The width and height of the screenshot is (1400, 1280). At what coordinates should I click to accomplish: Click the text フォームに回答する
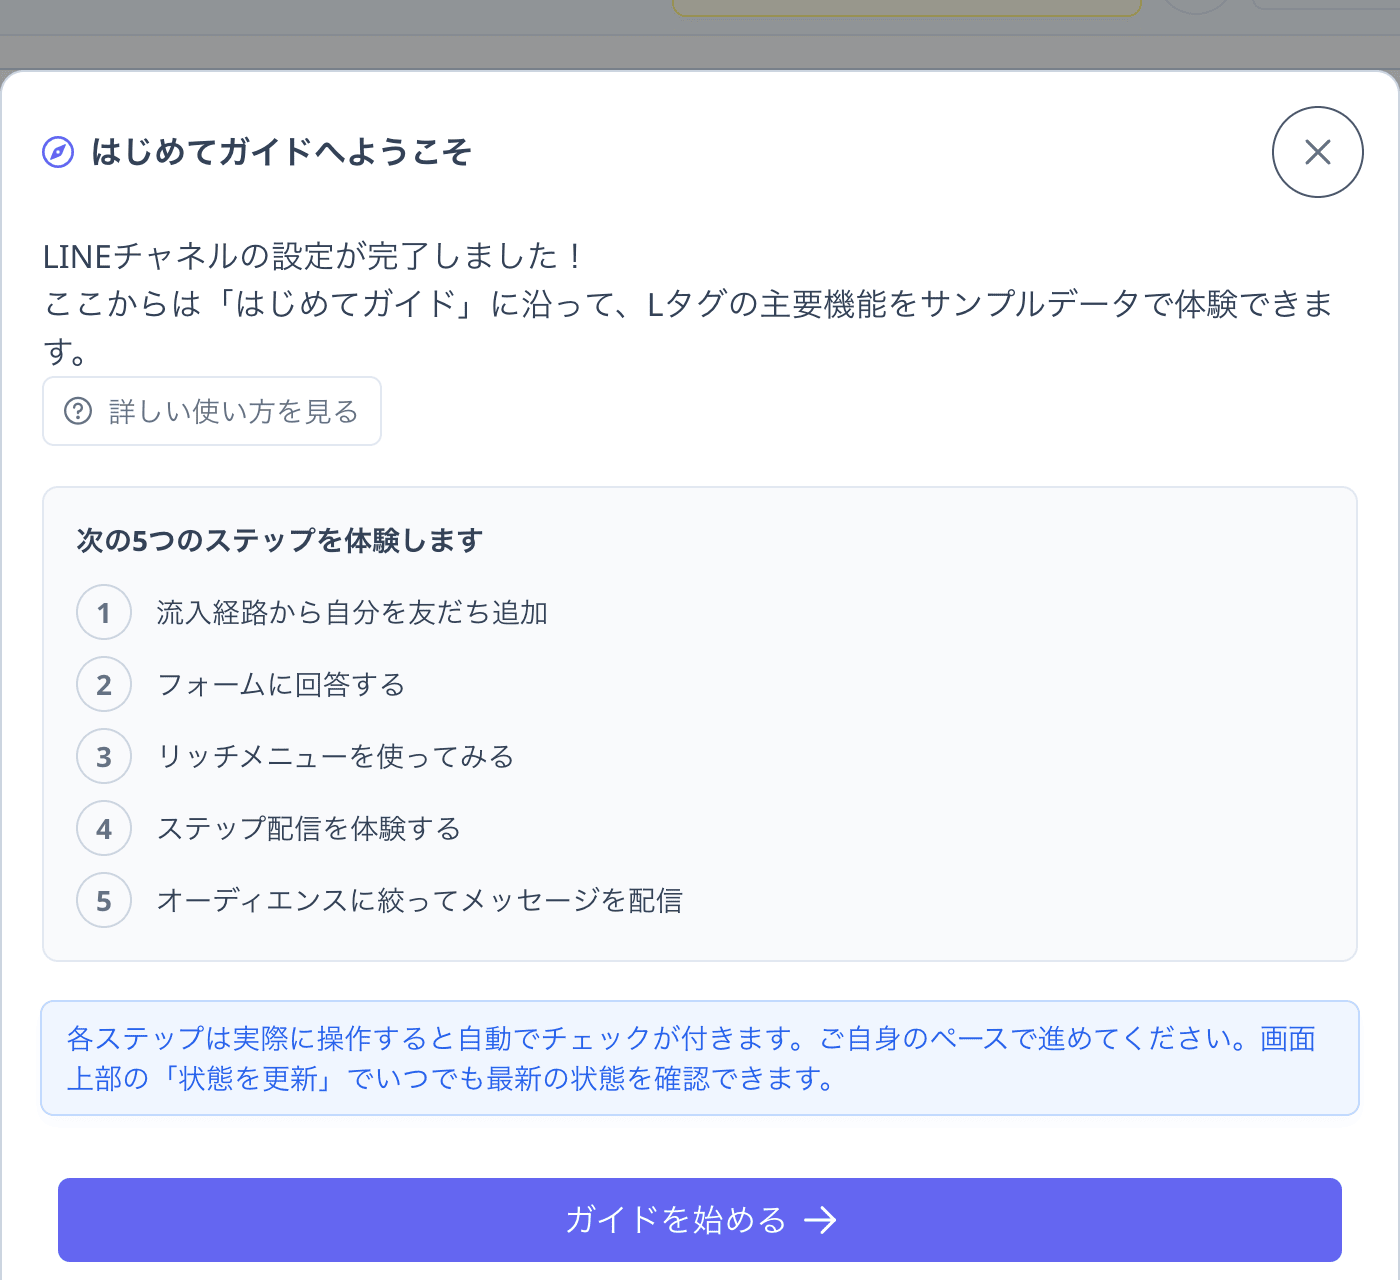(281, 684)
